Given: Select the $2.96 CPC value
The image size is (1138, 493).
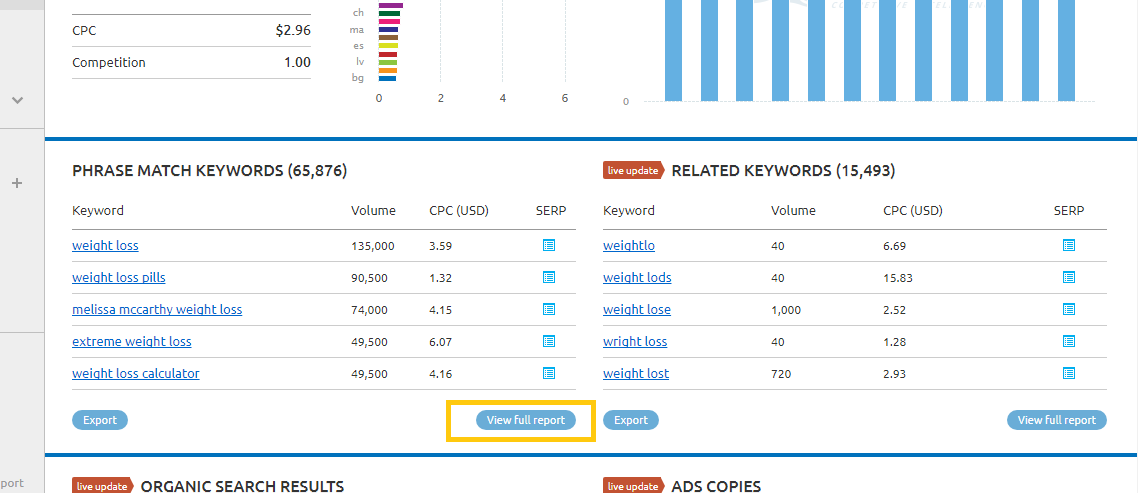Looking at the screenshot, I should [293, 30].
